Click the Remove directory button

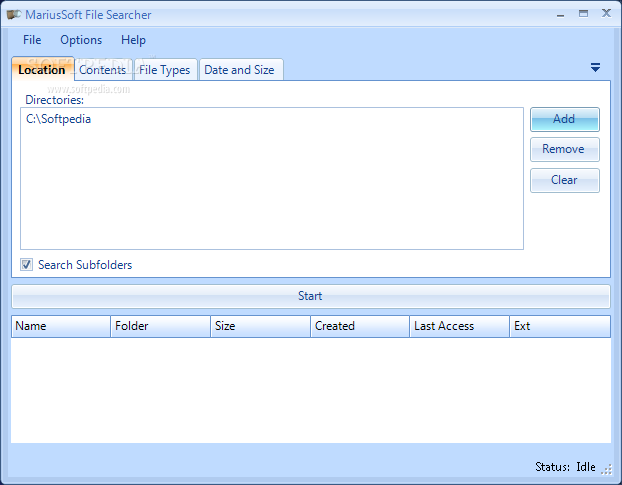coord(564,149)
